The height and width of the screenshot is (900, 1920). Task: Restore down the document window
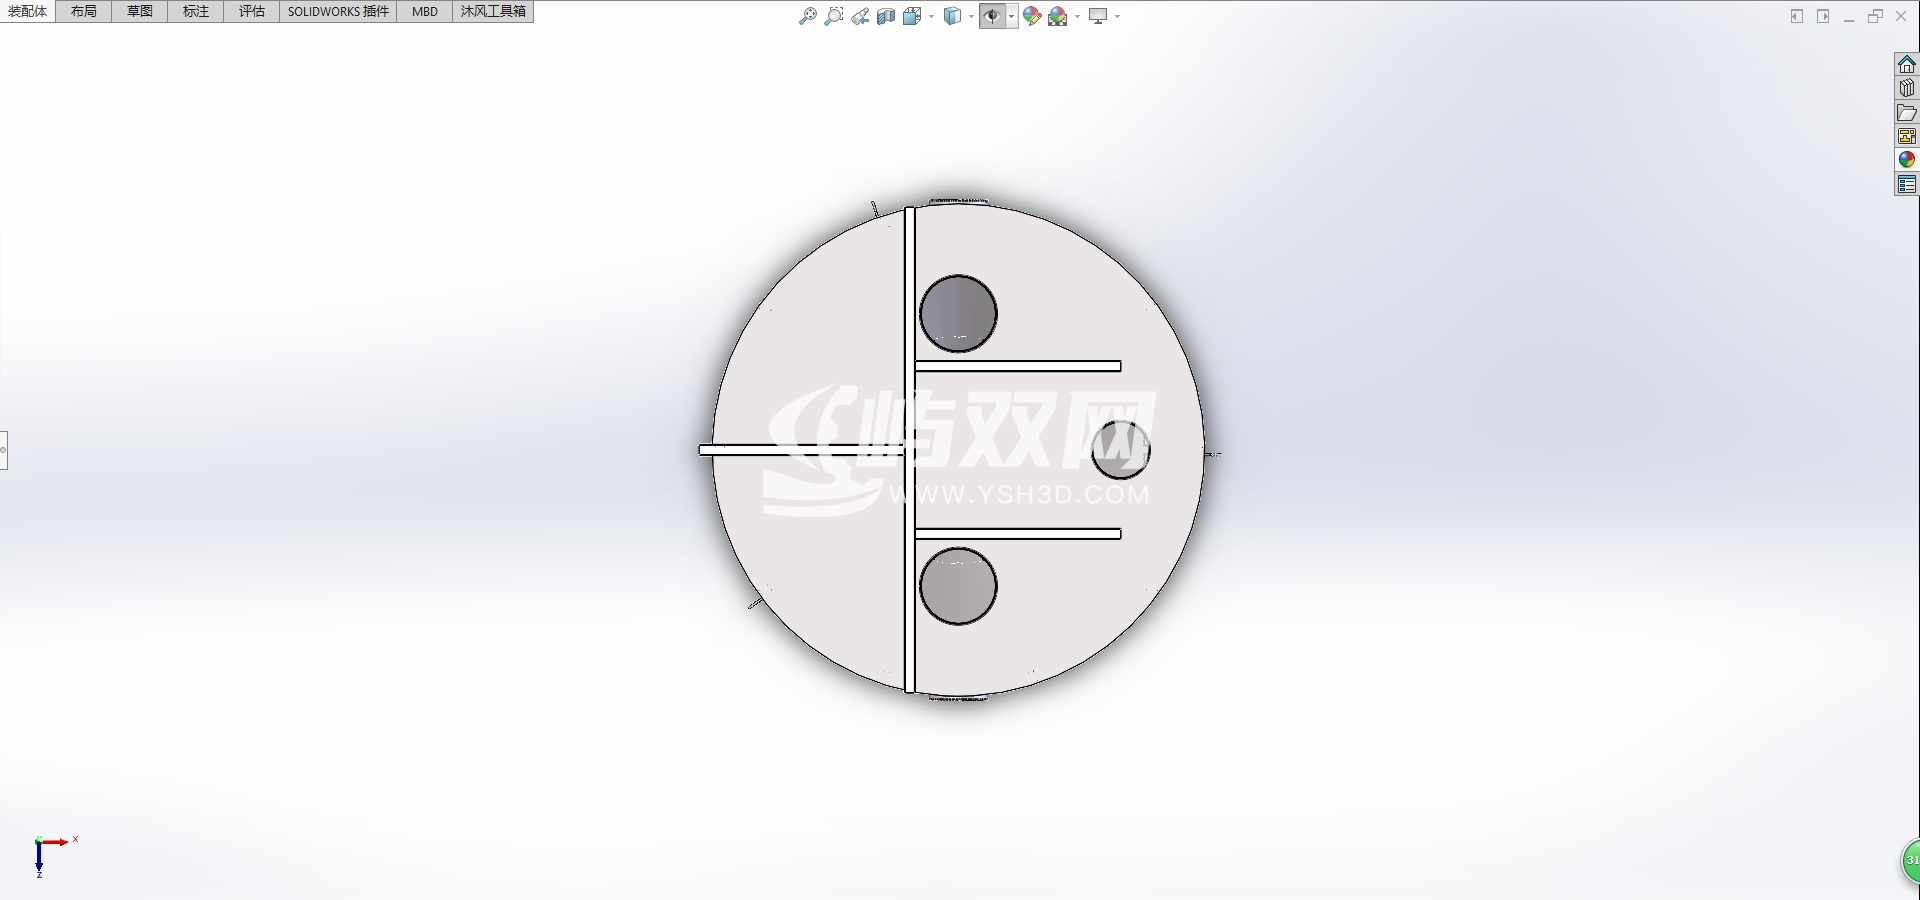pos(1875,16)
